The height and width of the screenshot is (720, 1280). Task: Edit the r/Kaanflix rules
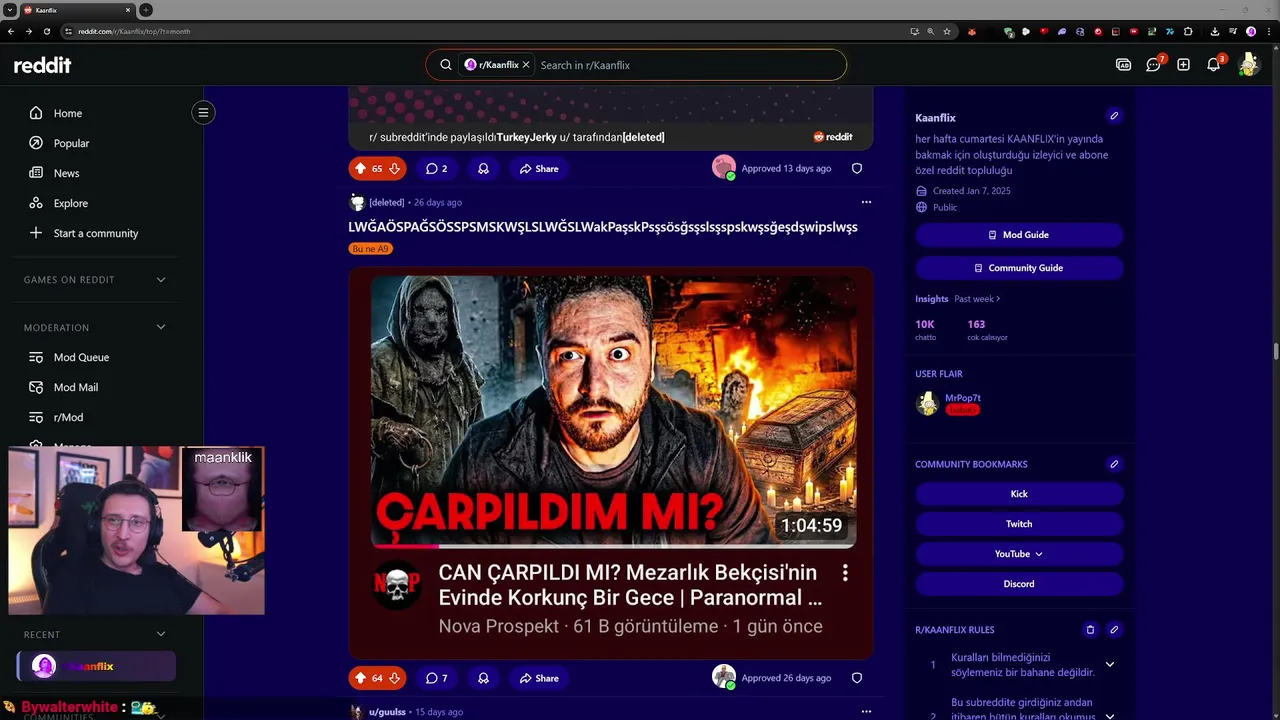click(1114, 630)
